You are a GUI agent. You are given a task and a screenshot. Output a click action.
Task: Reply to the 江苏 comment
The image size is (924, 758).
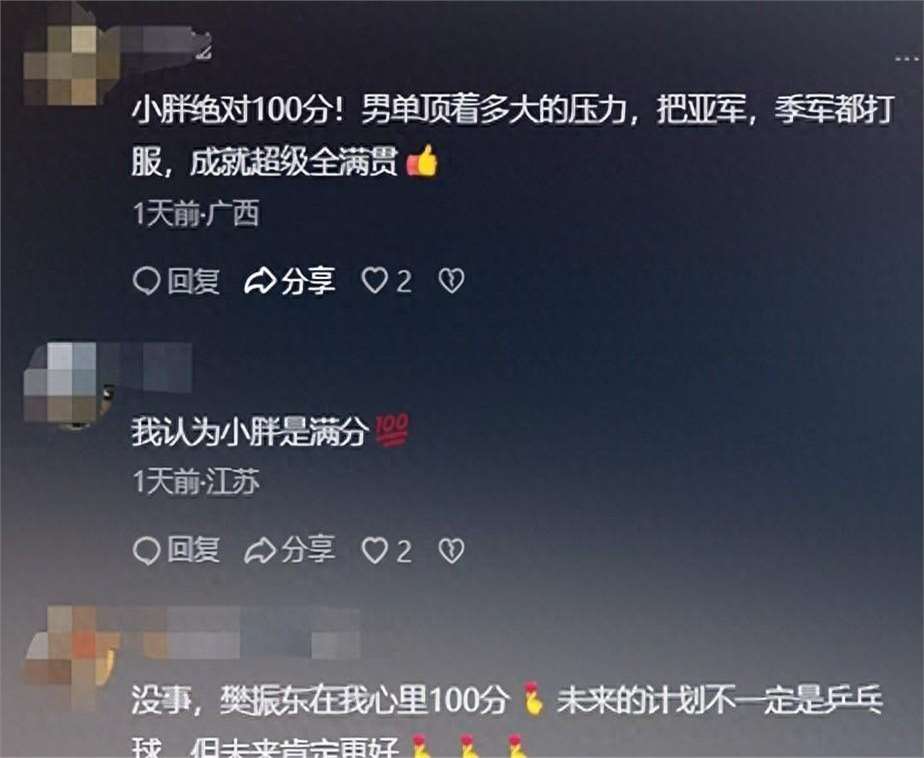[177, 551]
